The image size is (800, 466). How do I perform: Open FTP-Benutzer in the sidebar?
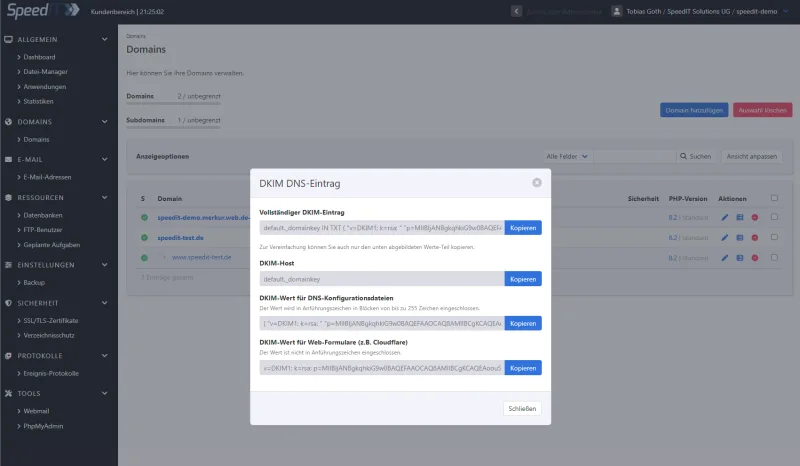coord(42,230)
